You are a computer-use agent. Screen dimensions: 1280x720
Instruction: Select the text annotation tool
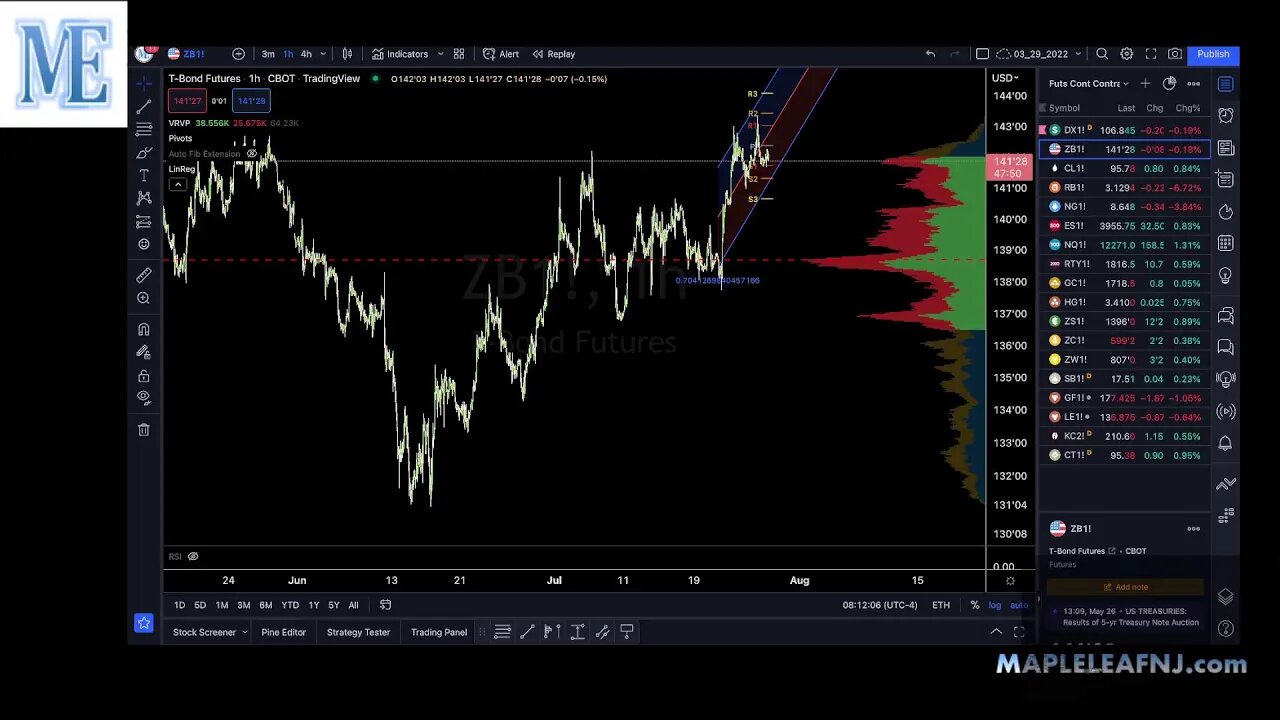144,175
